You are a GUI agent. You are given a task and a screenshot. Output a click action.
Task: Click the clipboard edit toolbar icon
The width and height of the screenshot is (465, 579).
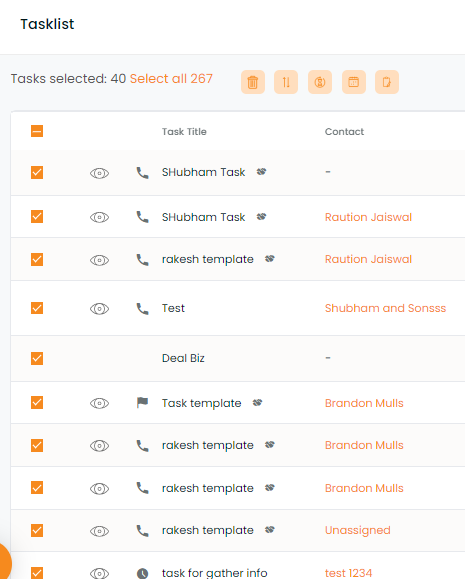387,82
